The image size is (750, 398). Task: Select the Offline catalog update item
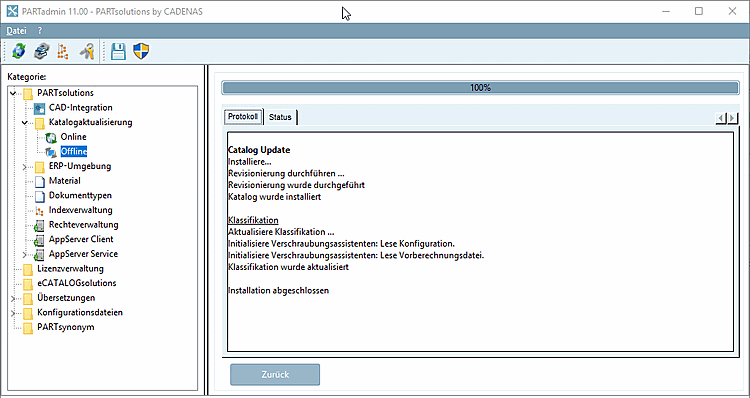pos(74,152)
